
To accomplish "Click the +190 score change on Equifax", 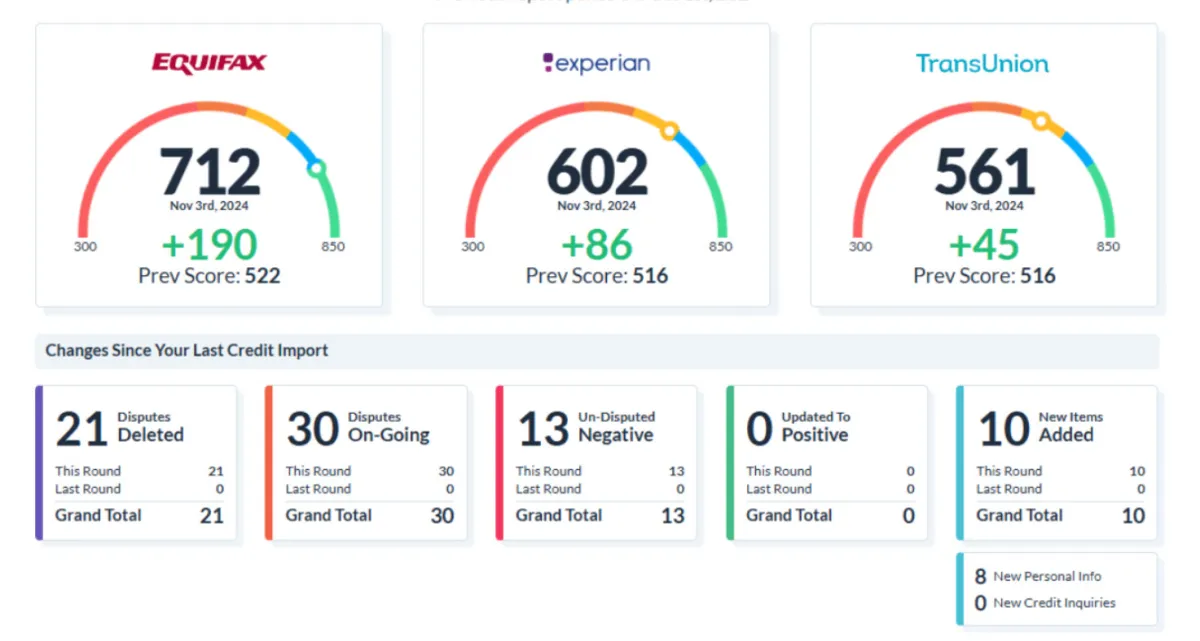I will (x=209, y=245).
